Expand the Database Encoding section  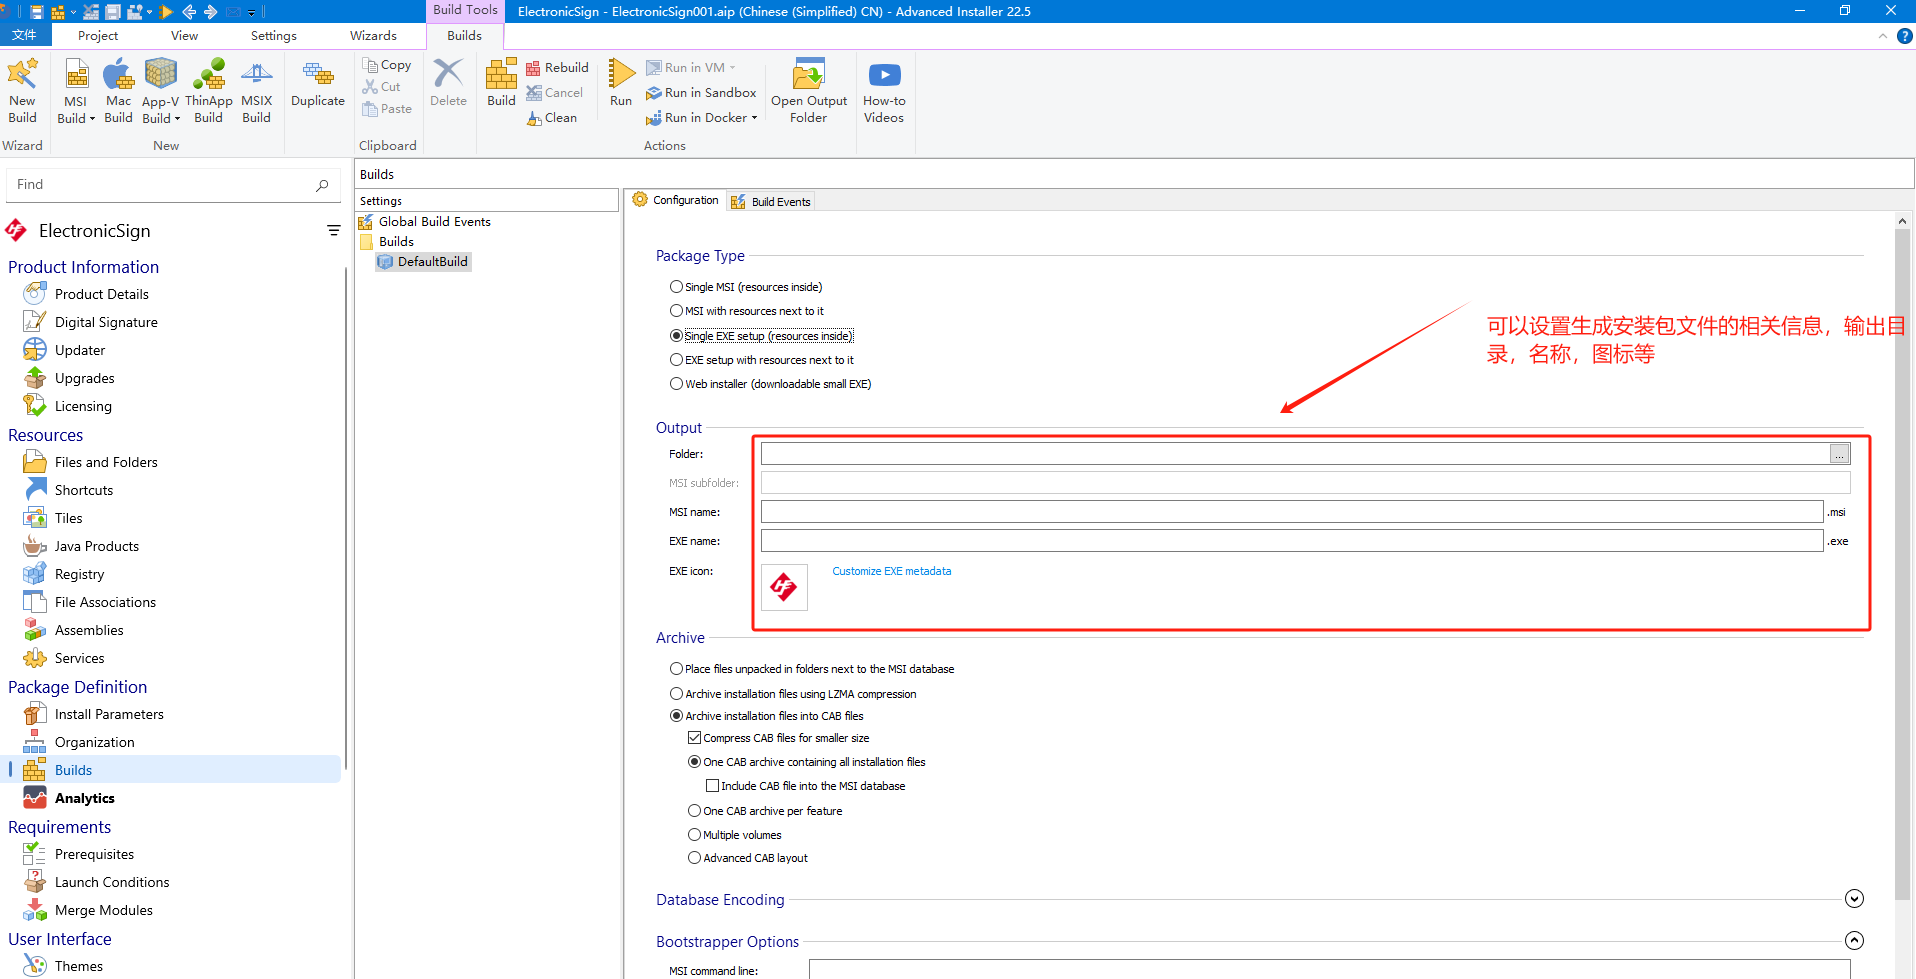point(1854,899)
